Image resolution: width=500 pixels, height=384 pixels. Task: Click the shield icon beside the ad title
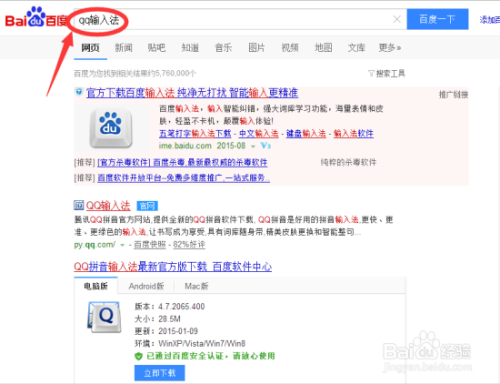tap(79, 91)
